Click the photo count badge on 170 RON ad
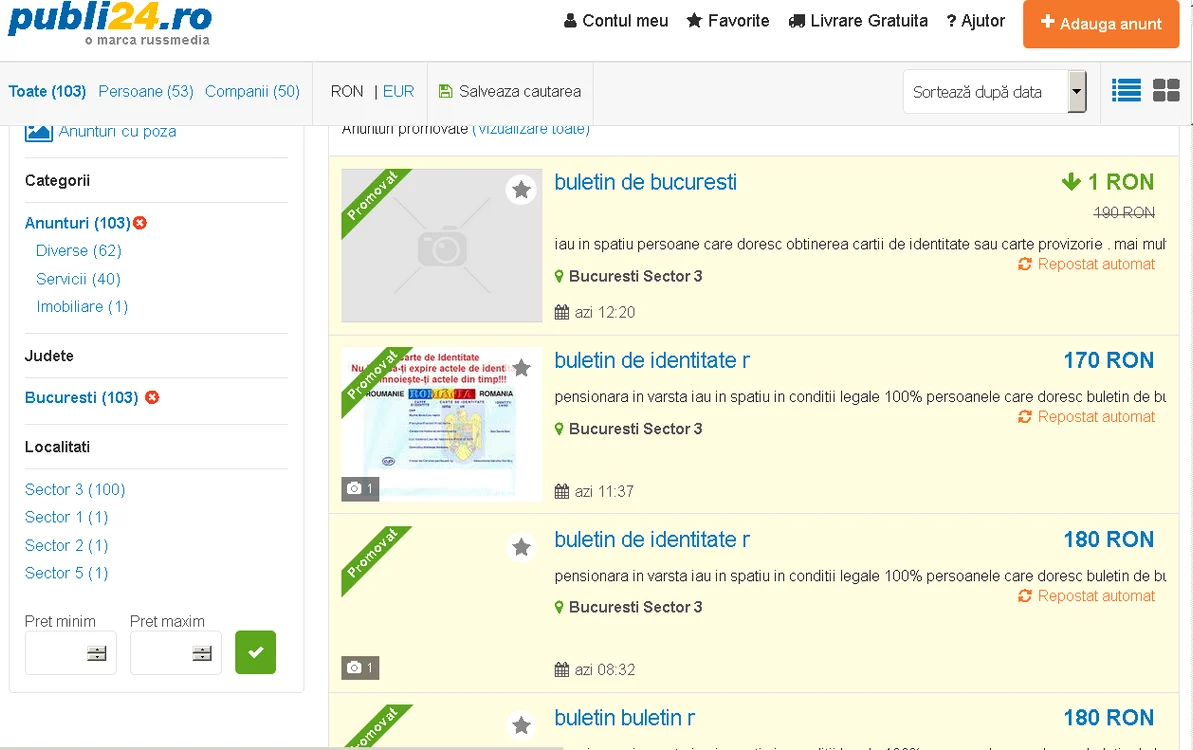The height and width of the screenshot is (750, 1193). (360, 488)
